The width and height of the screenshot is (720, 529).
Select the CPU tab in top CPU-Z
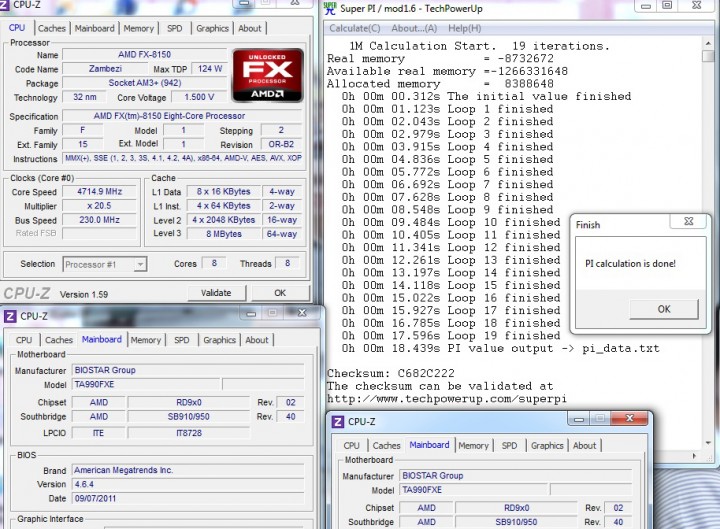pos(17,28)
